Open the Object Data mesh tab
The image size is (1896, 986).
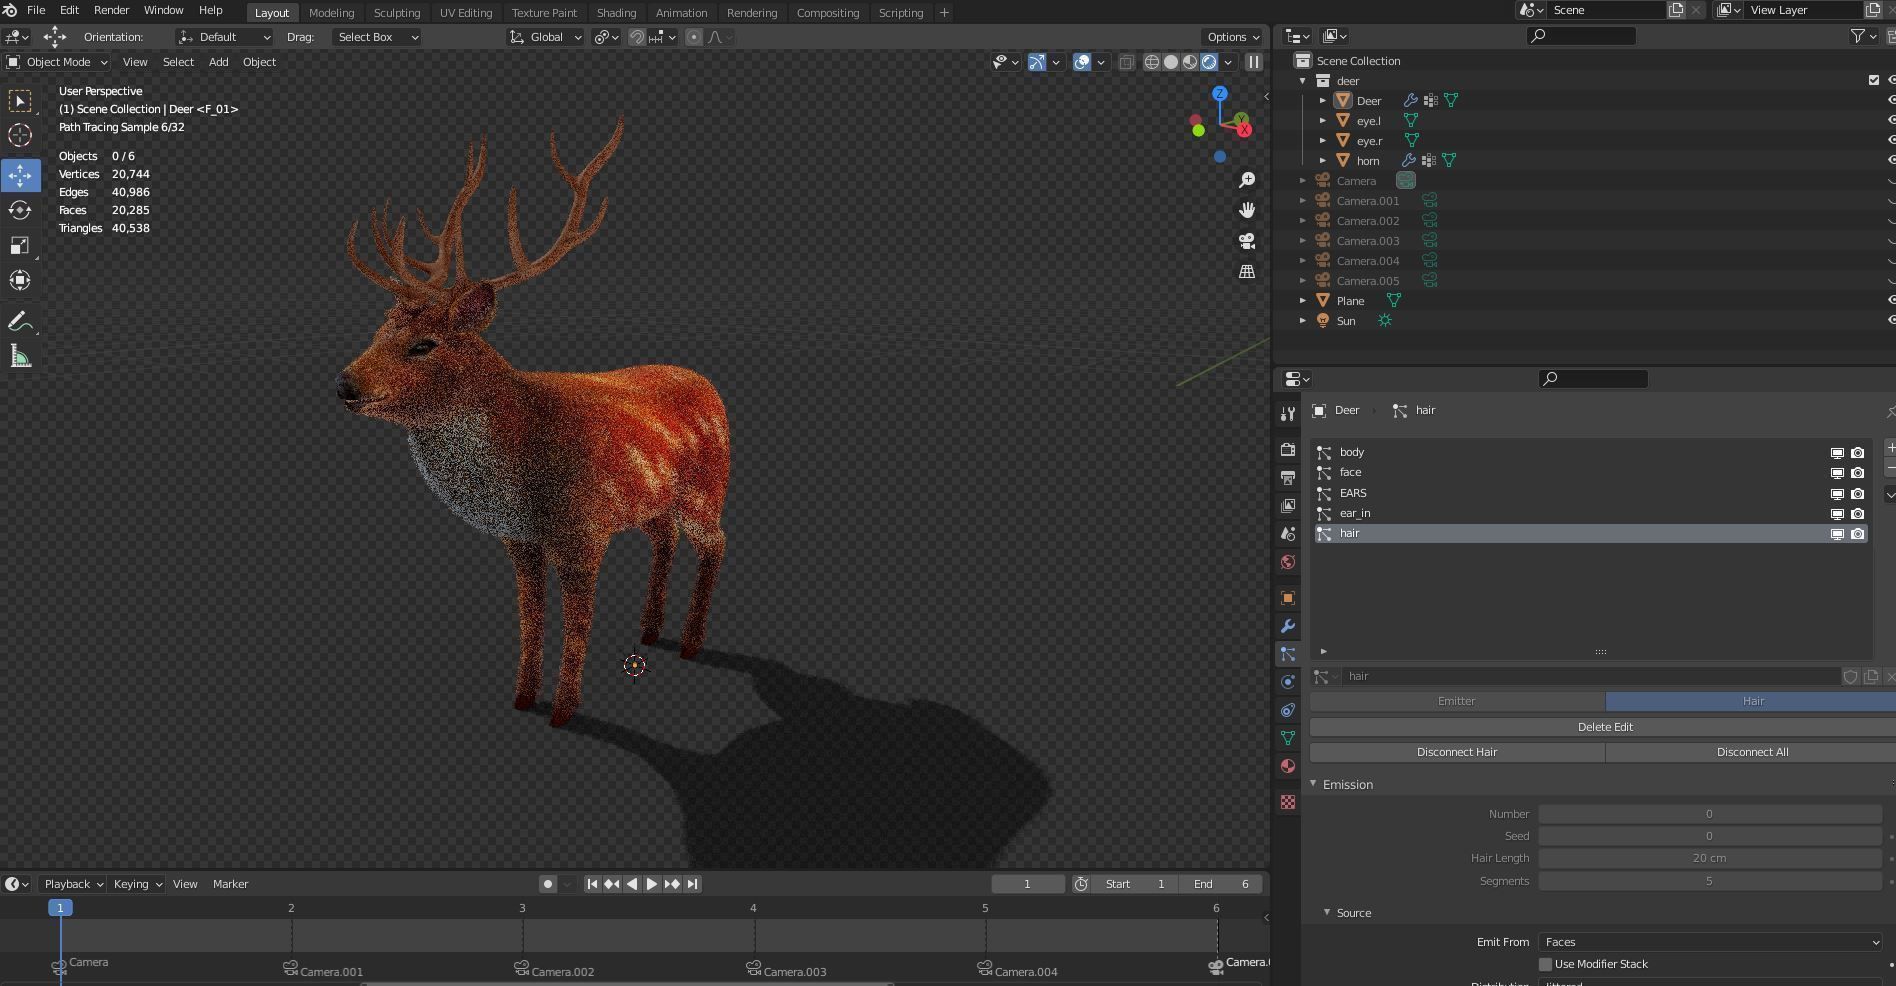point(1288,738)
